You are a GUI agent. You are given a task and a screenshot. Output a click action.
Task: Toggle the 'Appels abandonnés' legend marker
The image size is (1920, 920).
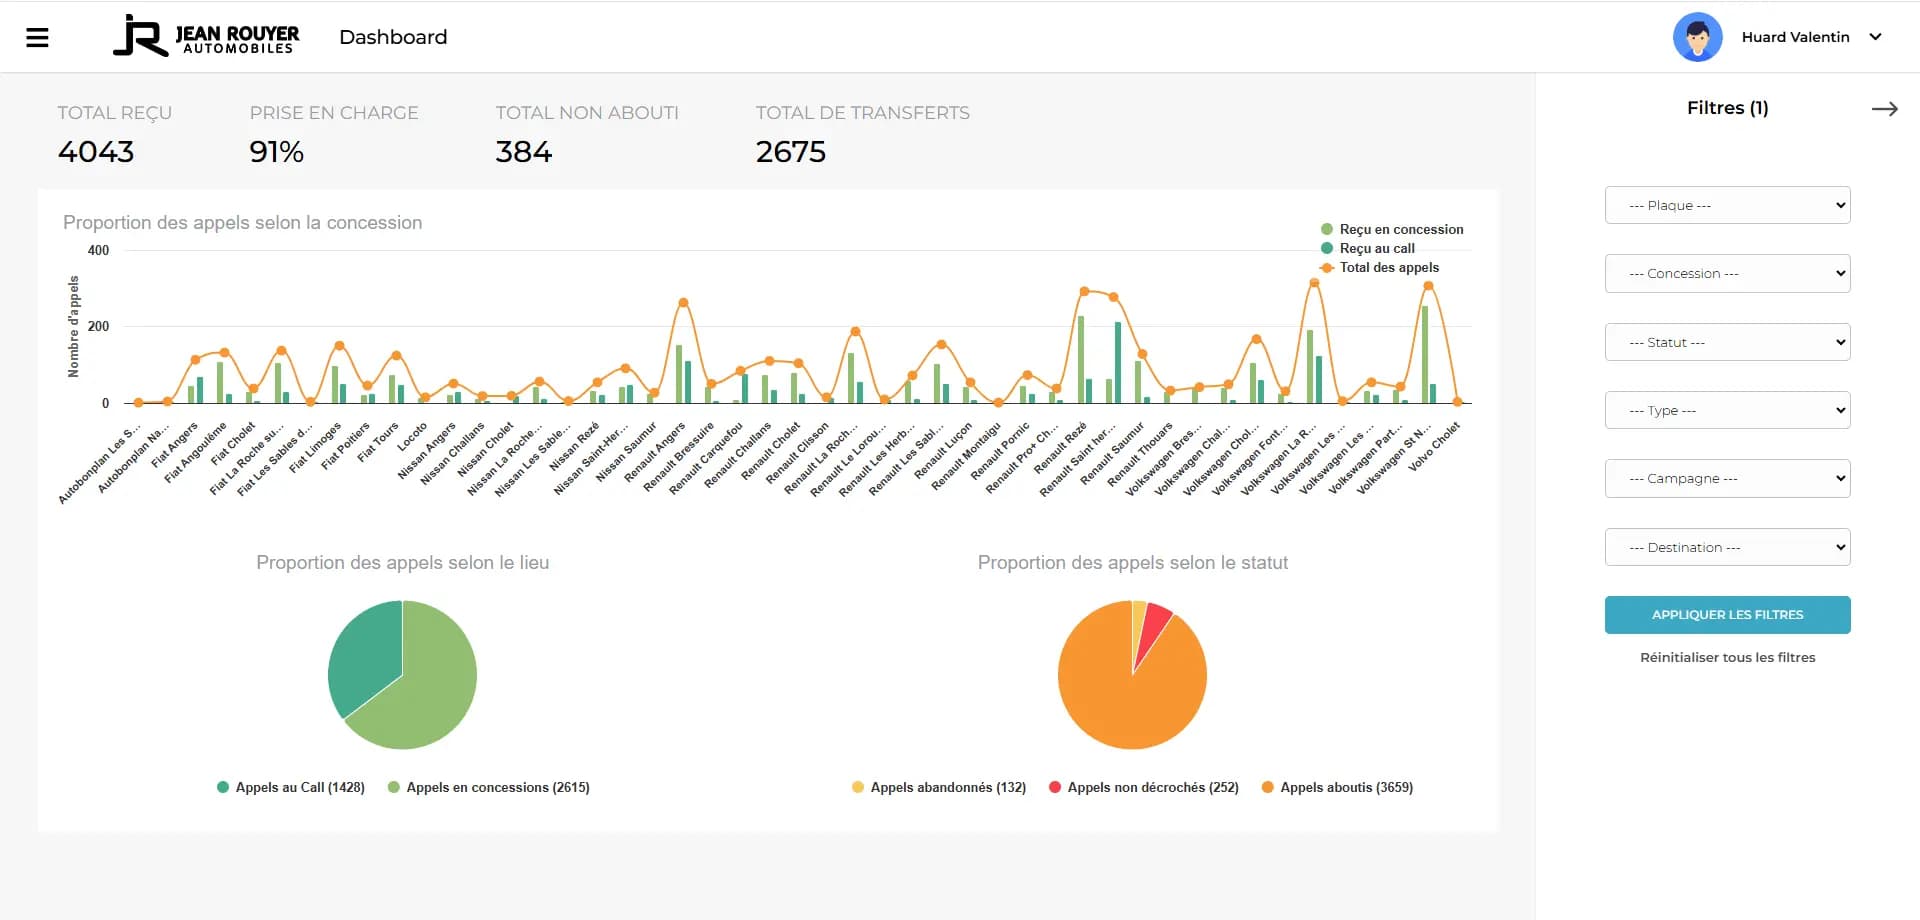click(858, 787)
